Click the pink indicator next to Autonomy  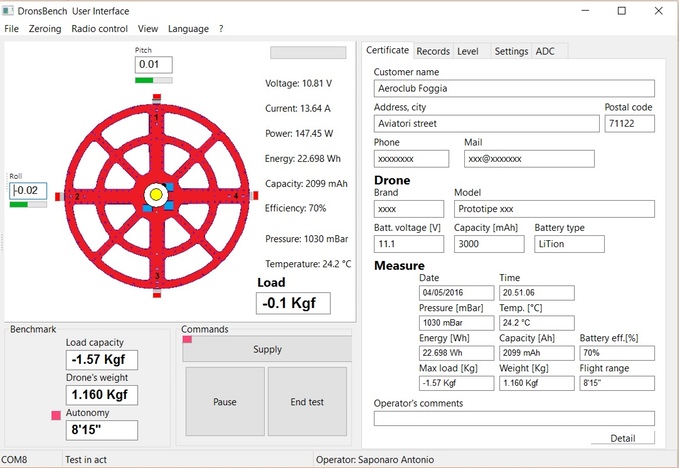pos(56,415)
